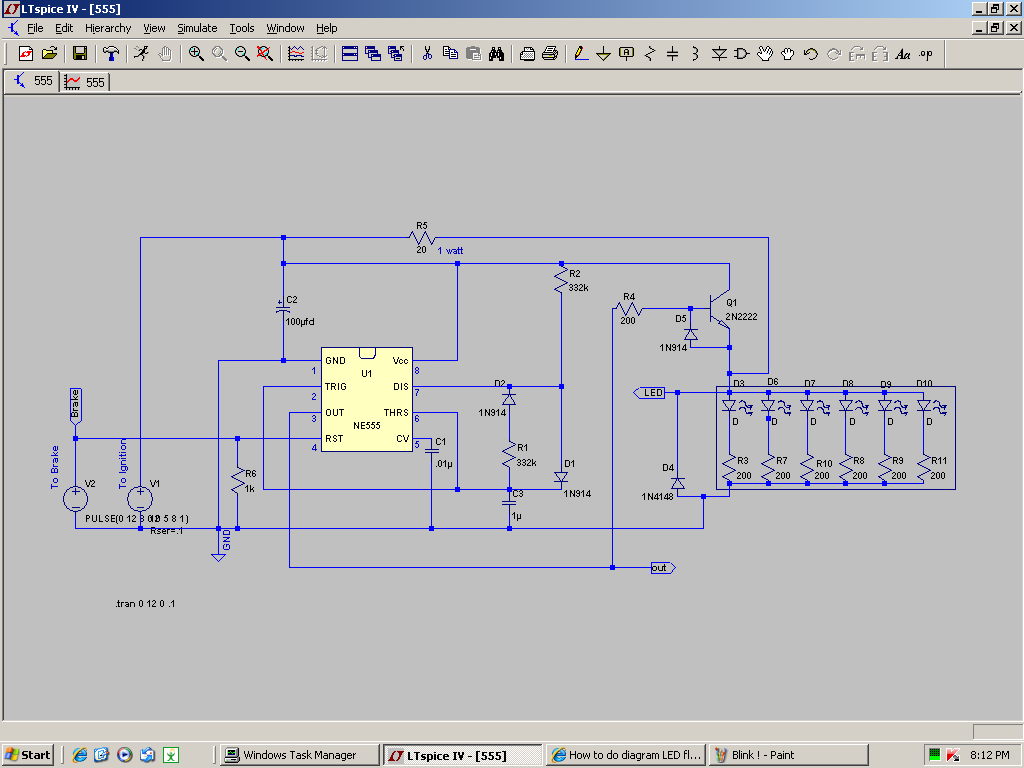1024x768 pixels.
Task: Click the LTspice IV - [555] taskbar button
Action: point(462,756)
